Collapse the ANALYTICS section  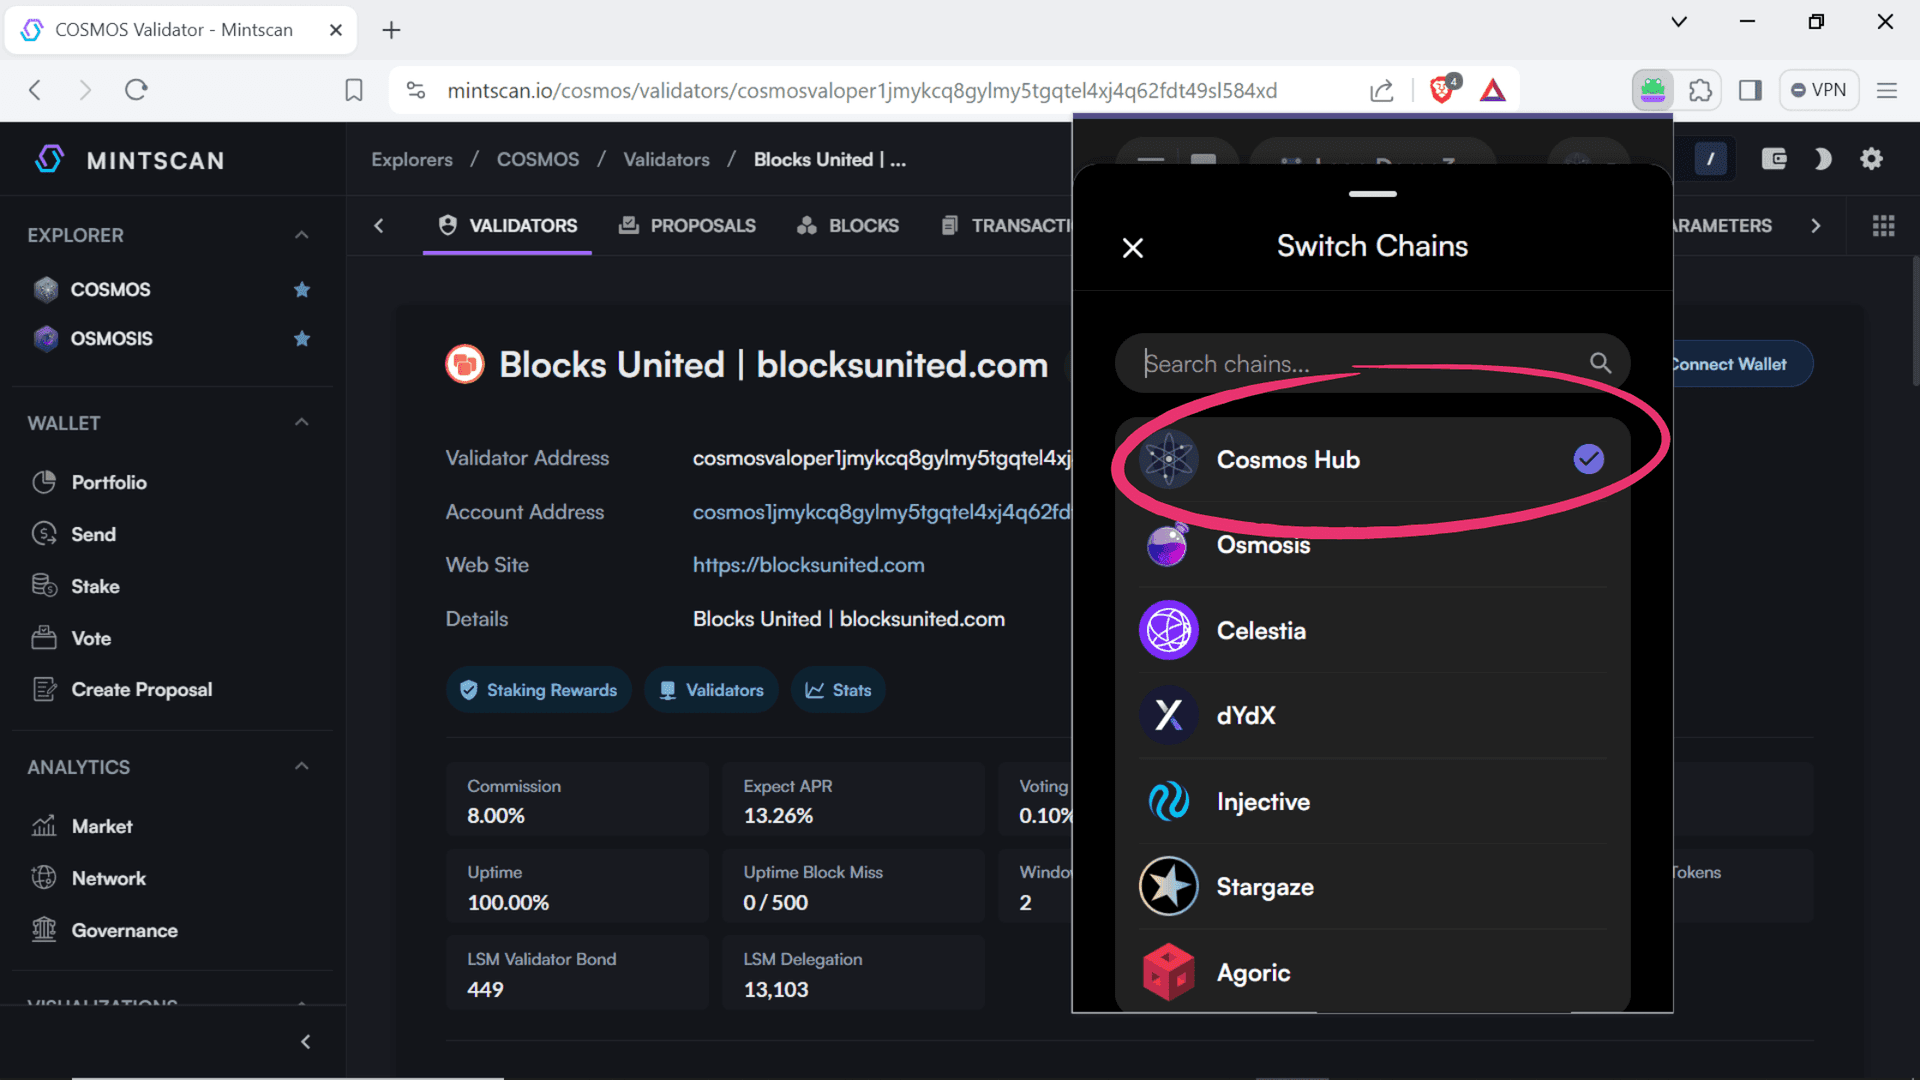click(x=302, y=766)
